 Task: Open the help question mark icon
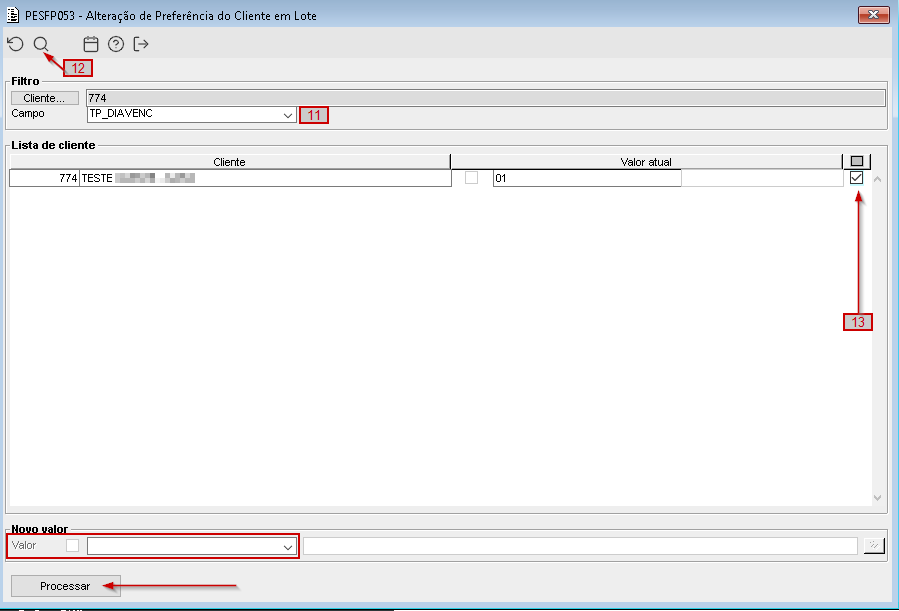[x=116, y=44]
